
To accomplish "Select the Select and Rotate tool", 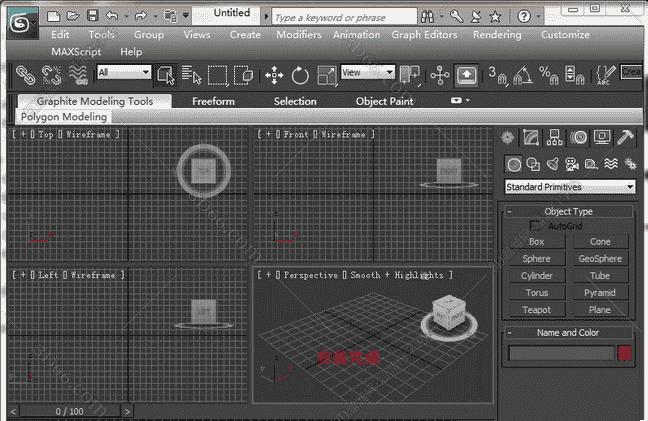I will click(x=301, y=74).
